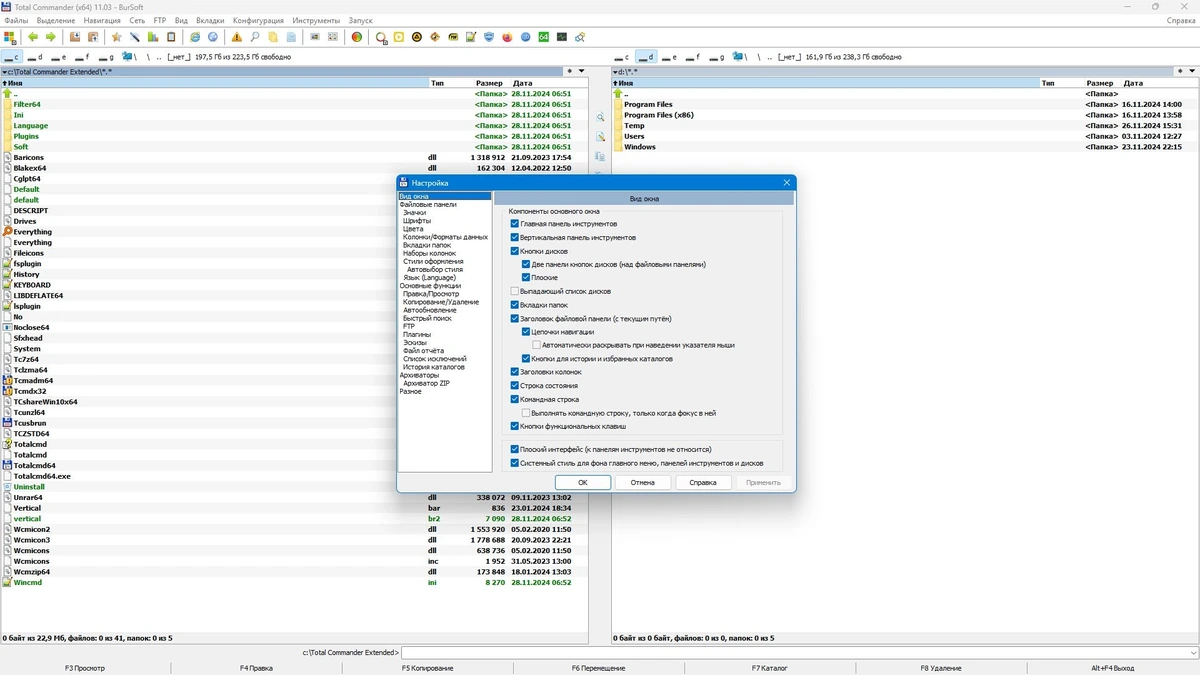The image size is (1200, 675).
Task: Enable Выпадающий список дисков checkbox
Action: pos(515,291)
